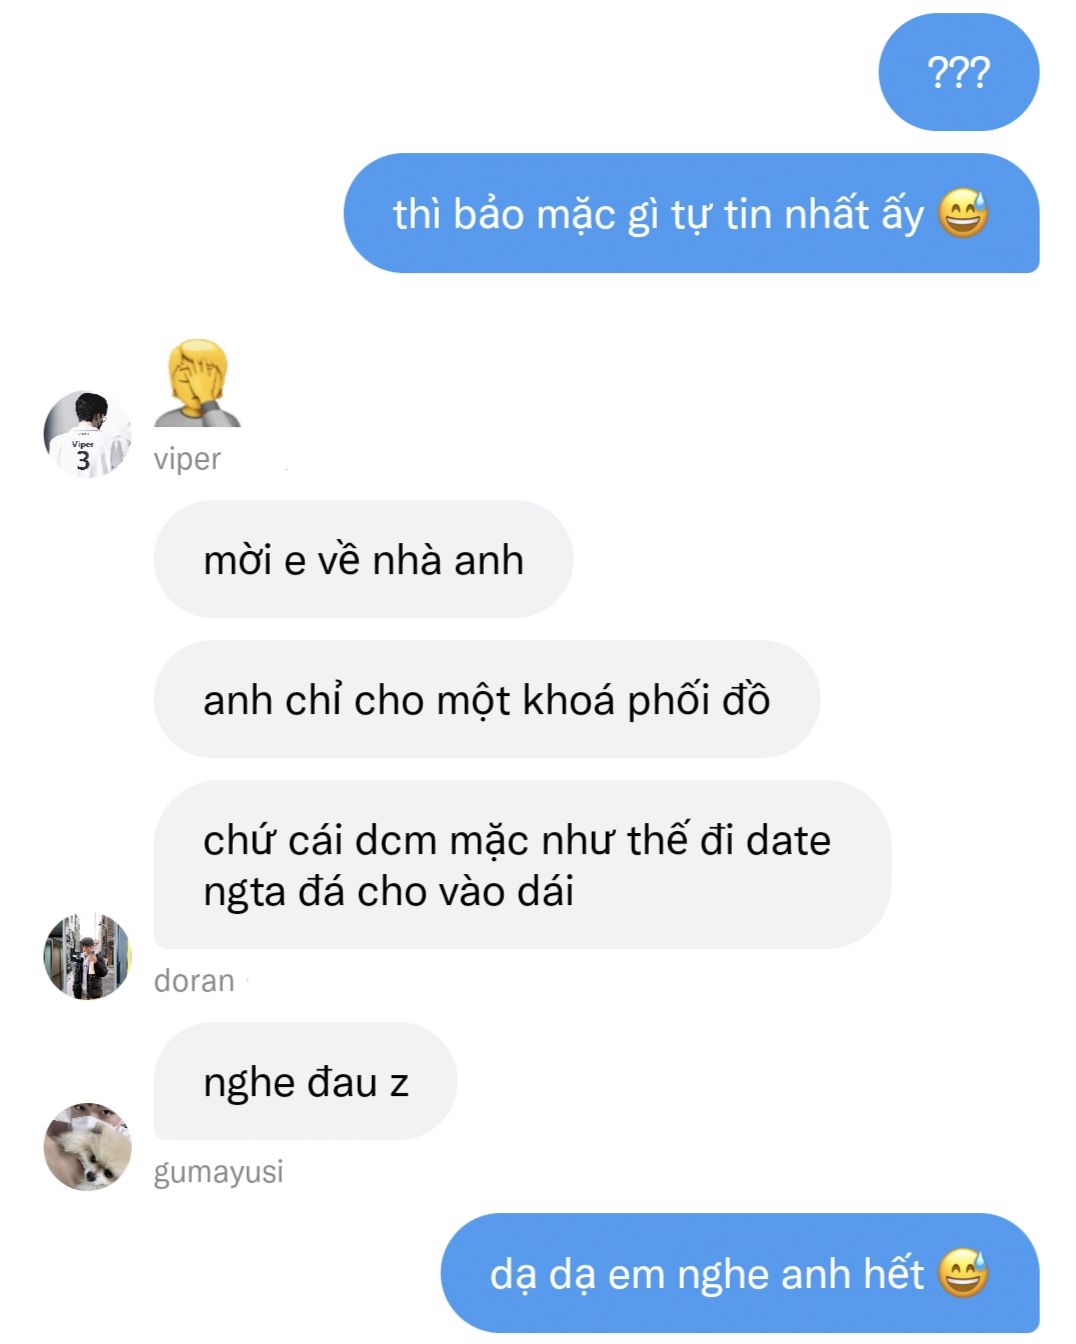Select the 'dạ dạ em nghe anh hết' message
This screenshot has width=1076, height=1344.
pyautogui.click(x=740, y=1273)
